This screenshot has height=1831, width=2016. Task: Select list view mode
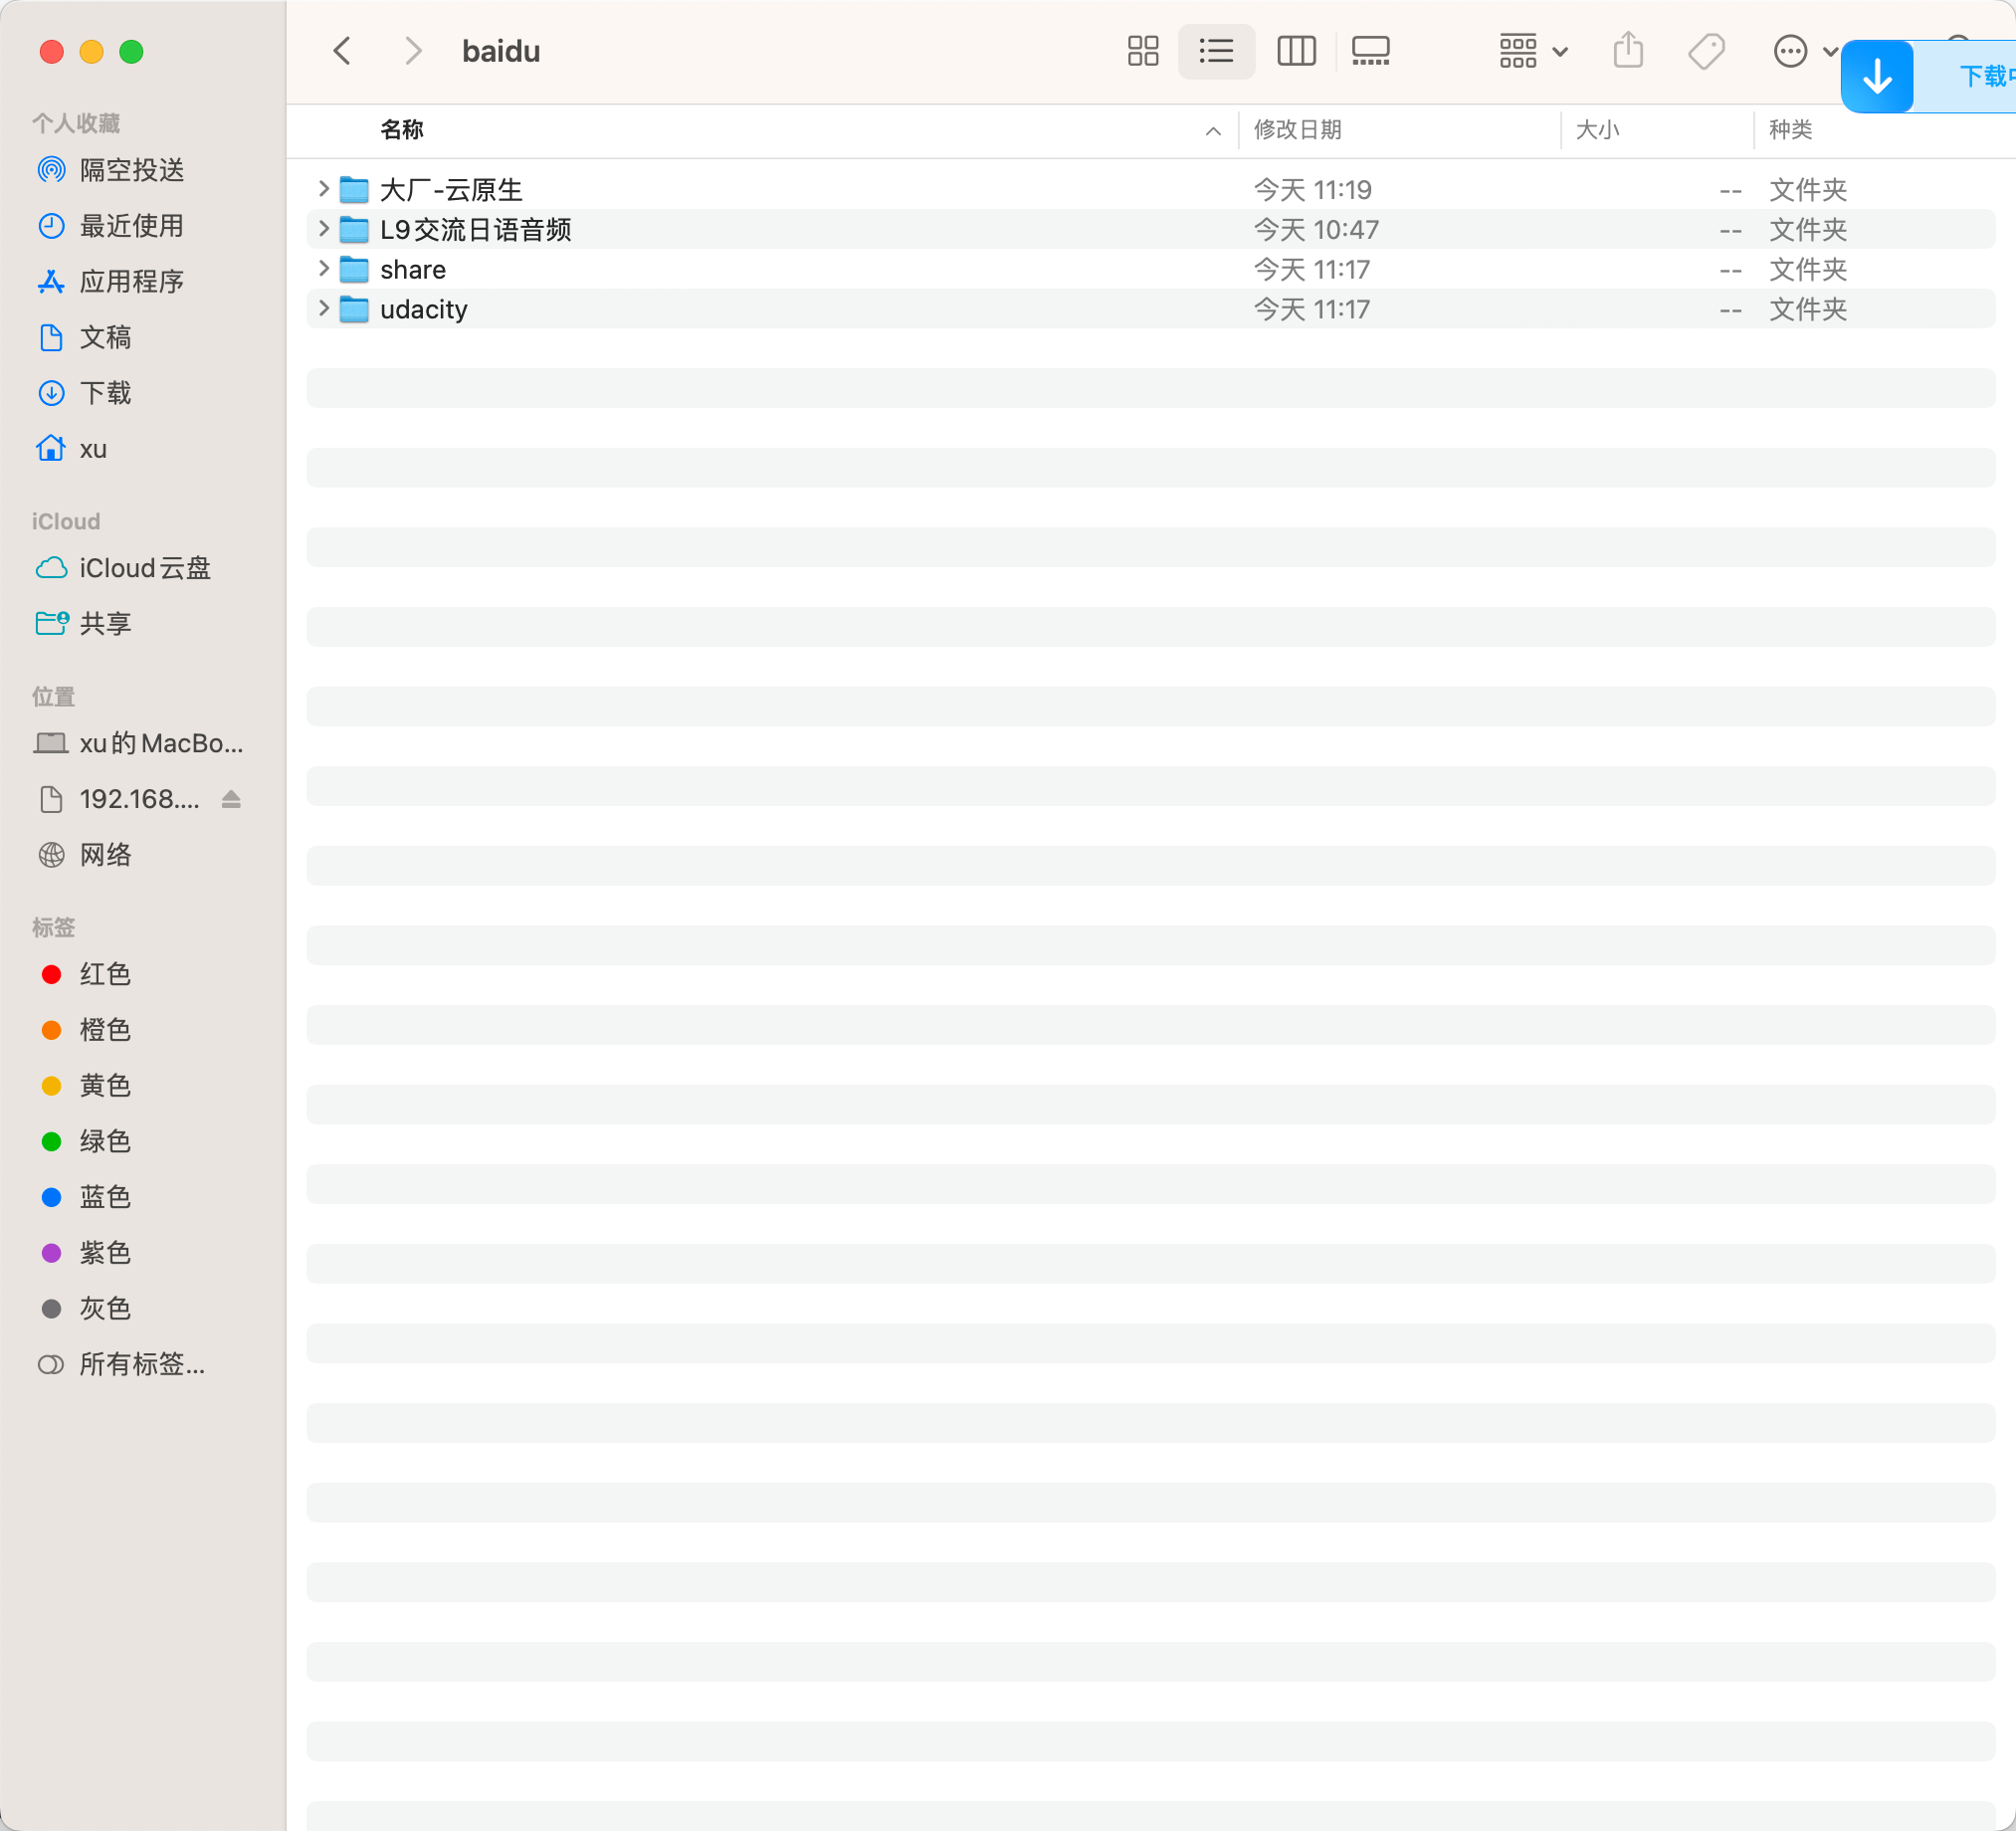point(1216,51)
